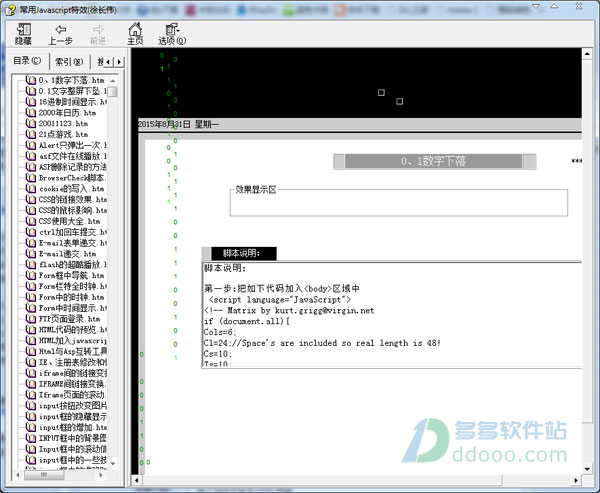Image resolution: width=600 pixels, height=493 pixels.
Task: Click the content pane scroll-down arrow
Action: (587, 469)
